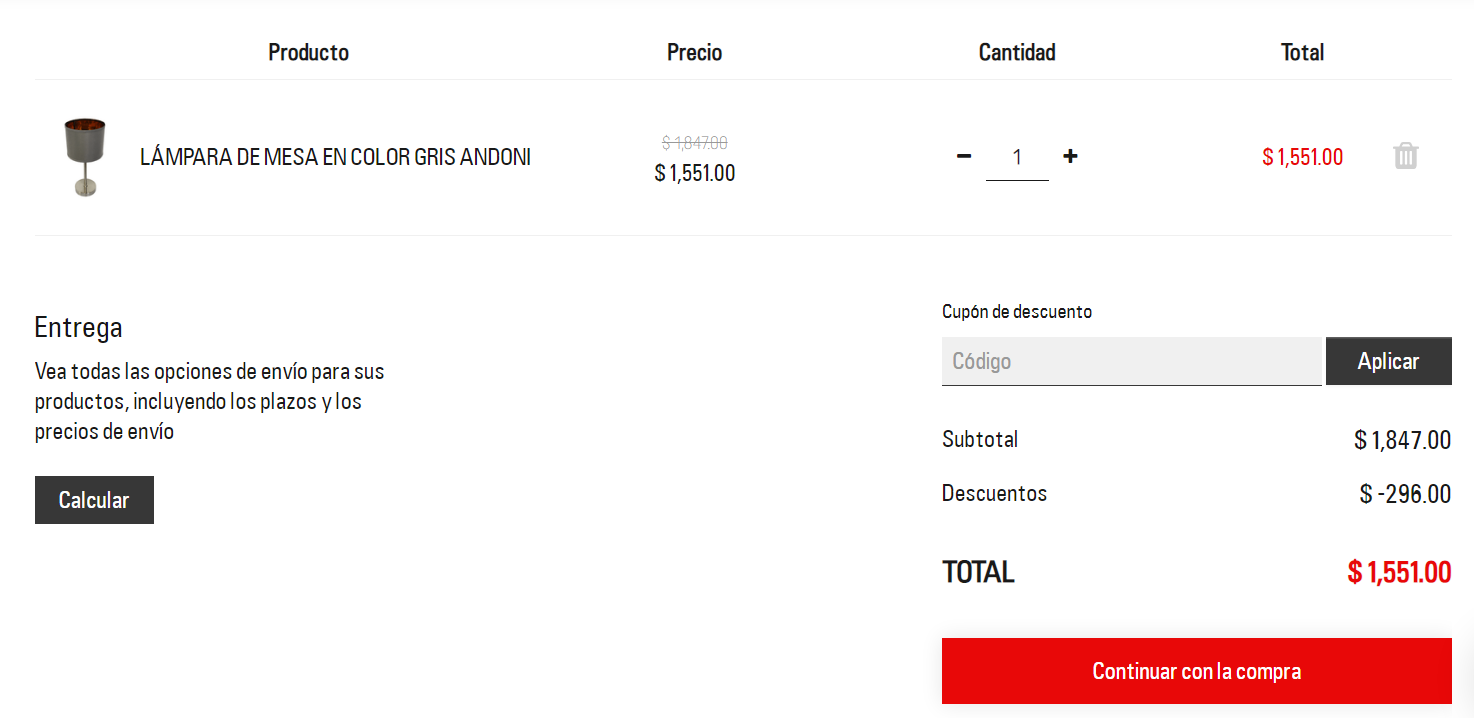The image size is (1474, 718).
Task: Click the Código coupon input field
Action: 1131,361
